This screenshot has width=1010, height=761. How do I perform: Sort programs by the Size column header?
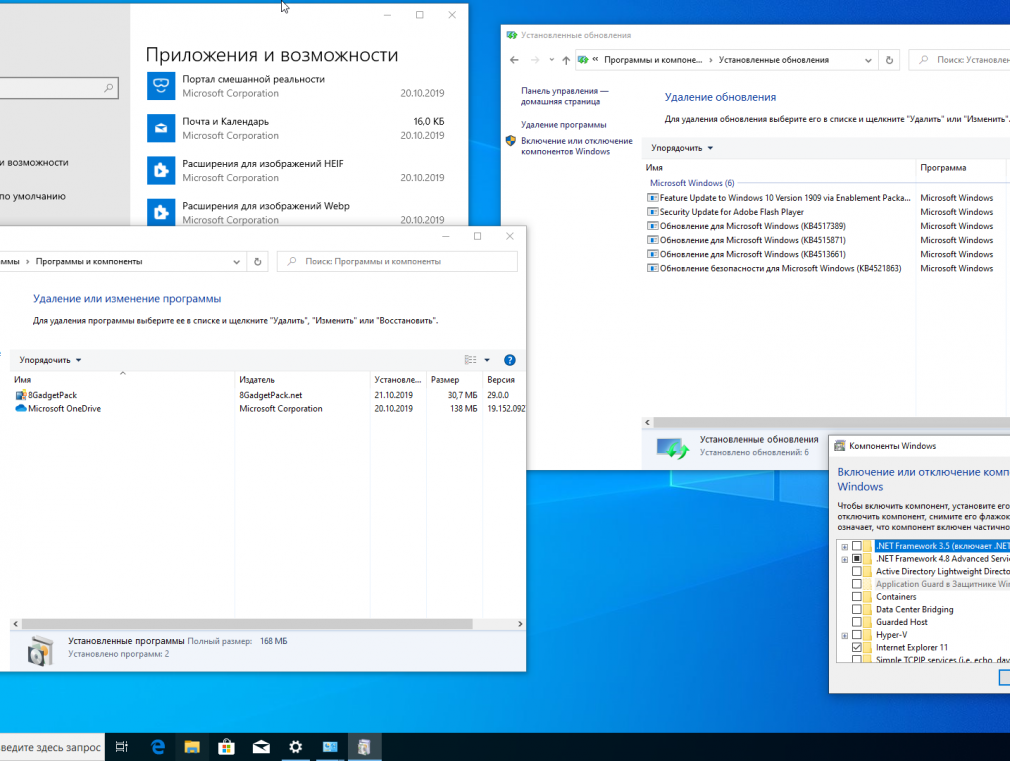tap(454, 380)
